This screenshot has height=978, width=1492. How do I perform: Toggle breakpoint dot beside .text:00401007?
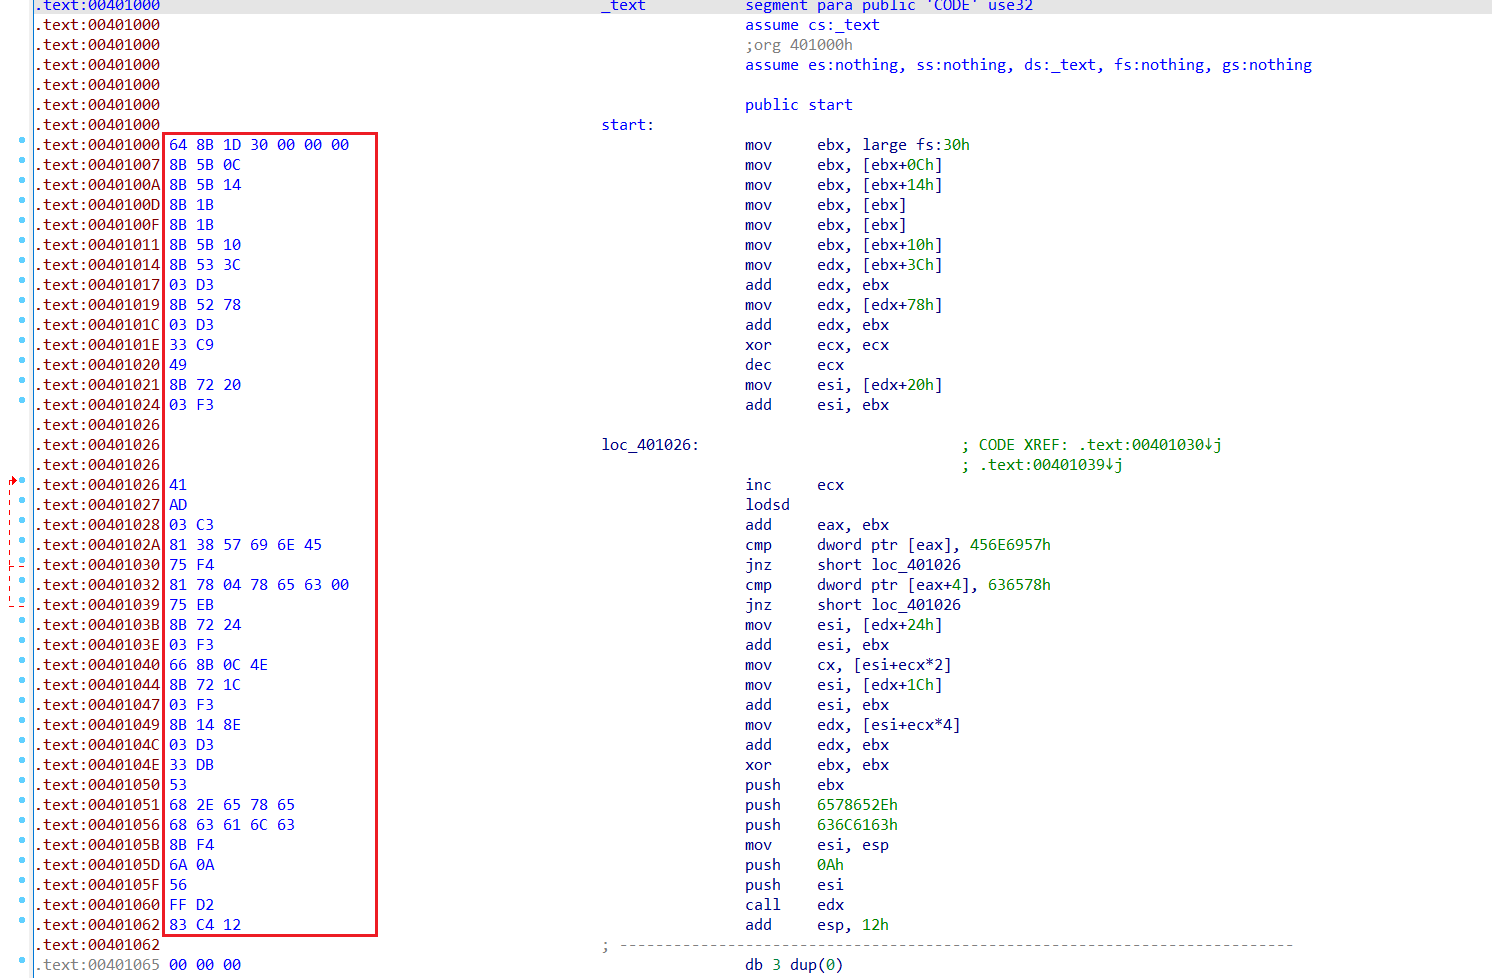tap(22, 161)
